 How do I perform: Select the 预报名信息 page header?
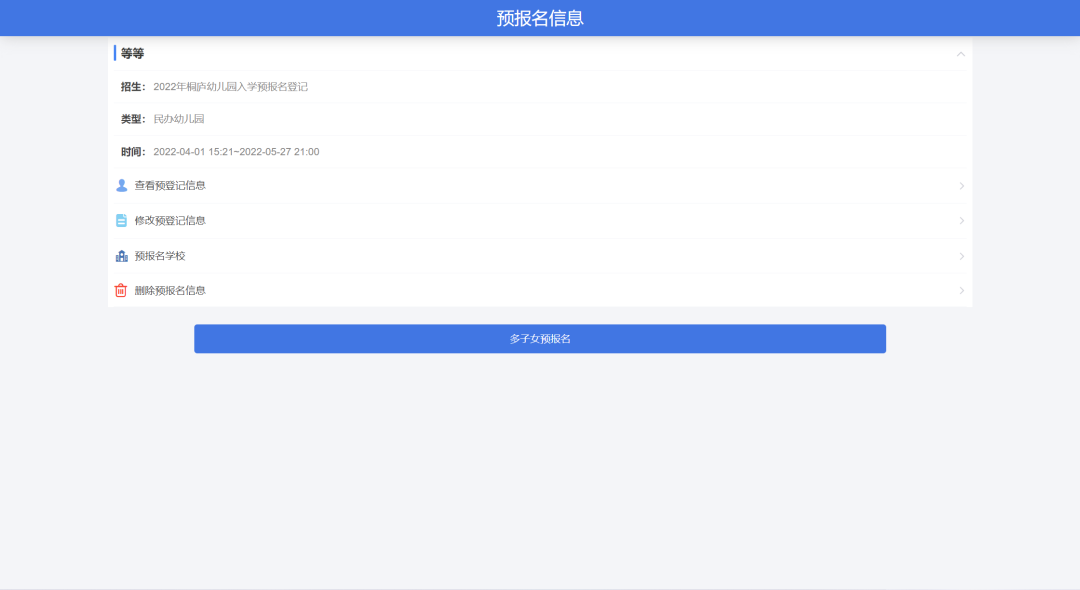point(540,16)
